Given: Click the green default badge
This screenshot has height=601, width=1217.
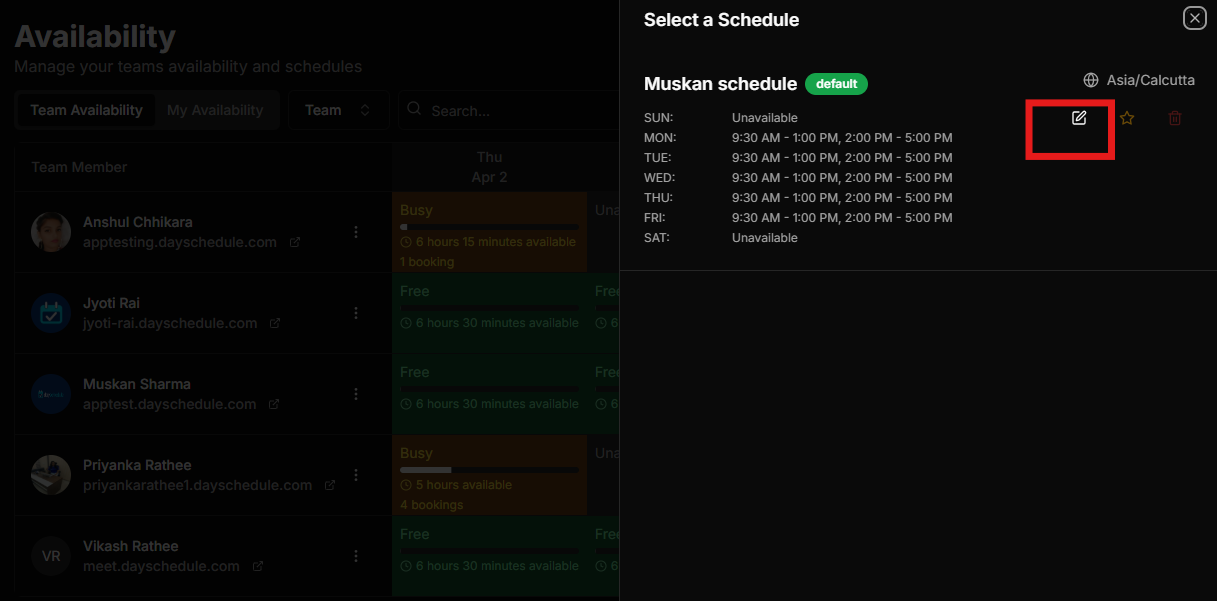Looking at the screenshot, I should click(836, 84).
